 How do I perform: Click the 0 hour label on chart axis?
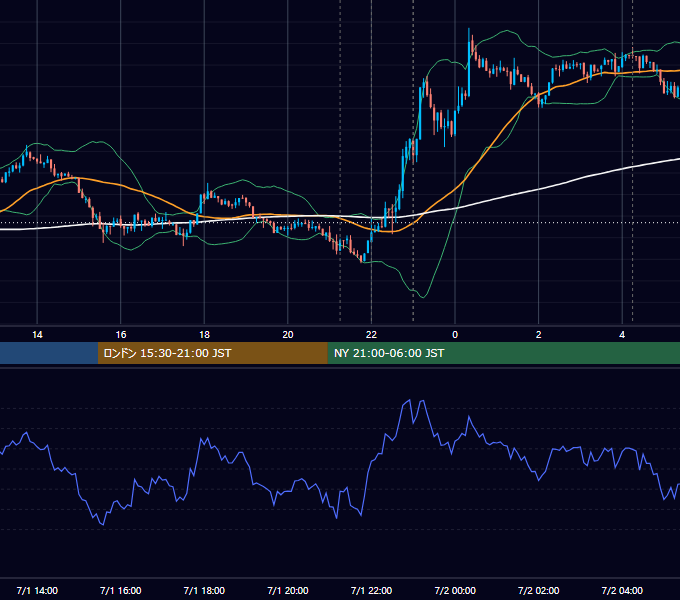[x=455, y=335]
